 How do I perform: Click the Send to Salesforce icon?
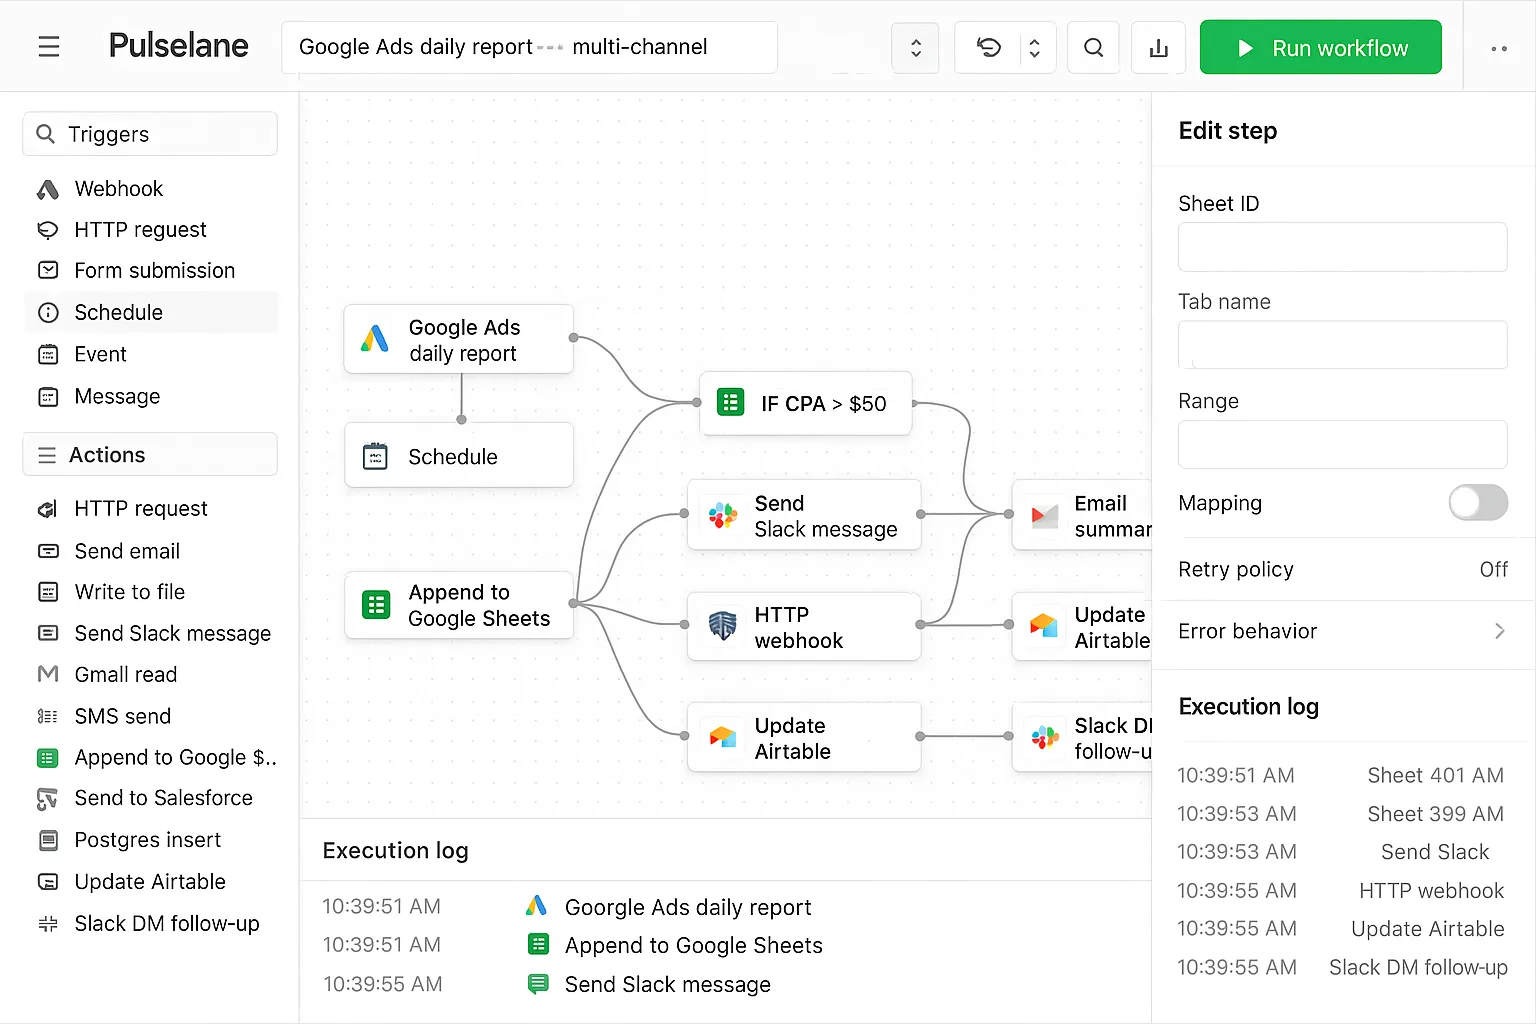(48, 798)
